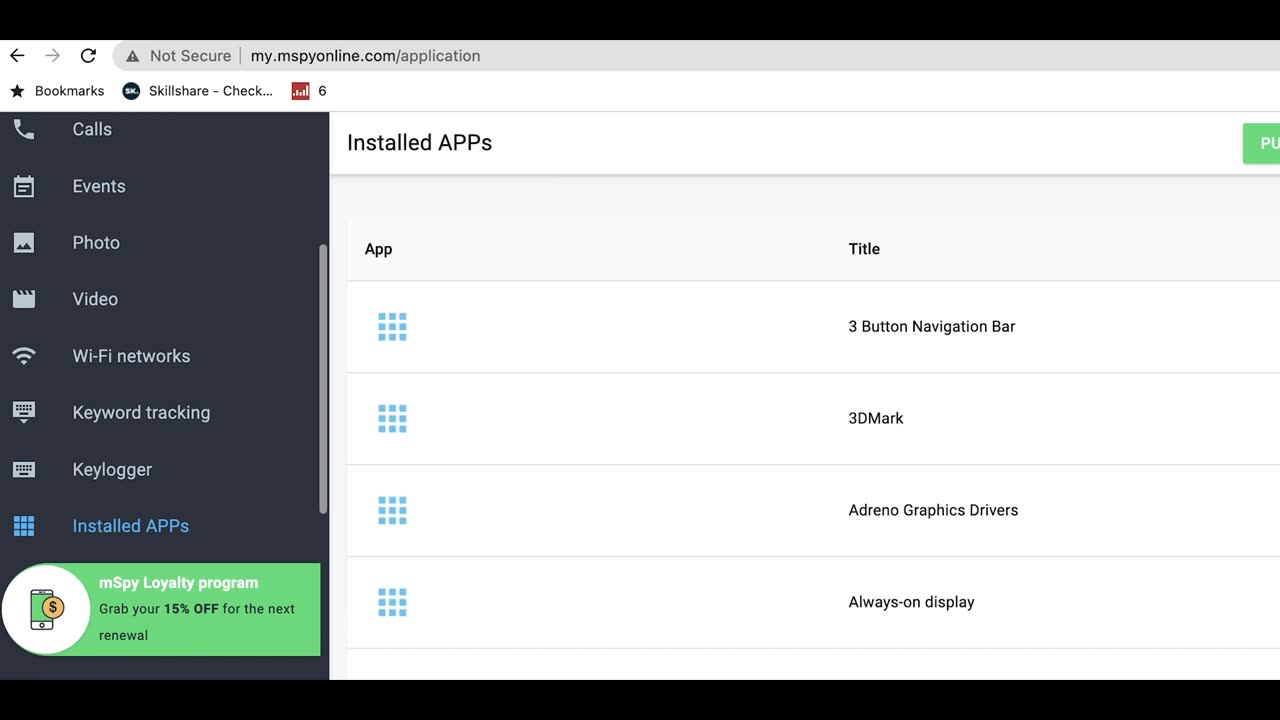Click the Not Secure label text
The width and height of the screenshot is (1280, 720).
tap(190, 56)
